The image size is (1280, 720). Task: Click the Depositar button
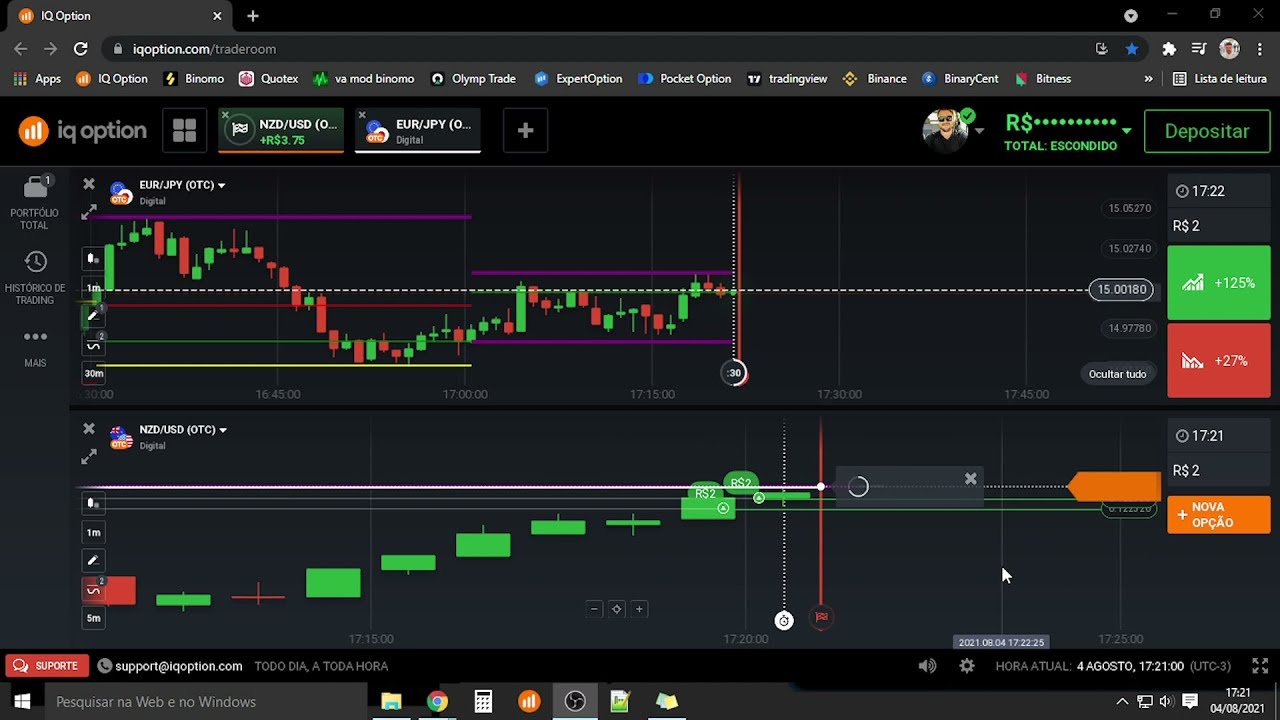click(1207, 131)
